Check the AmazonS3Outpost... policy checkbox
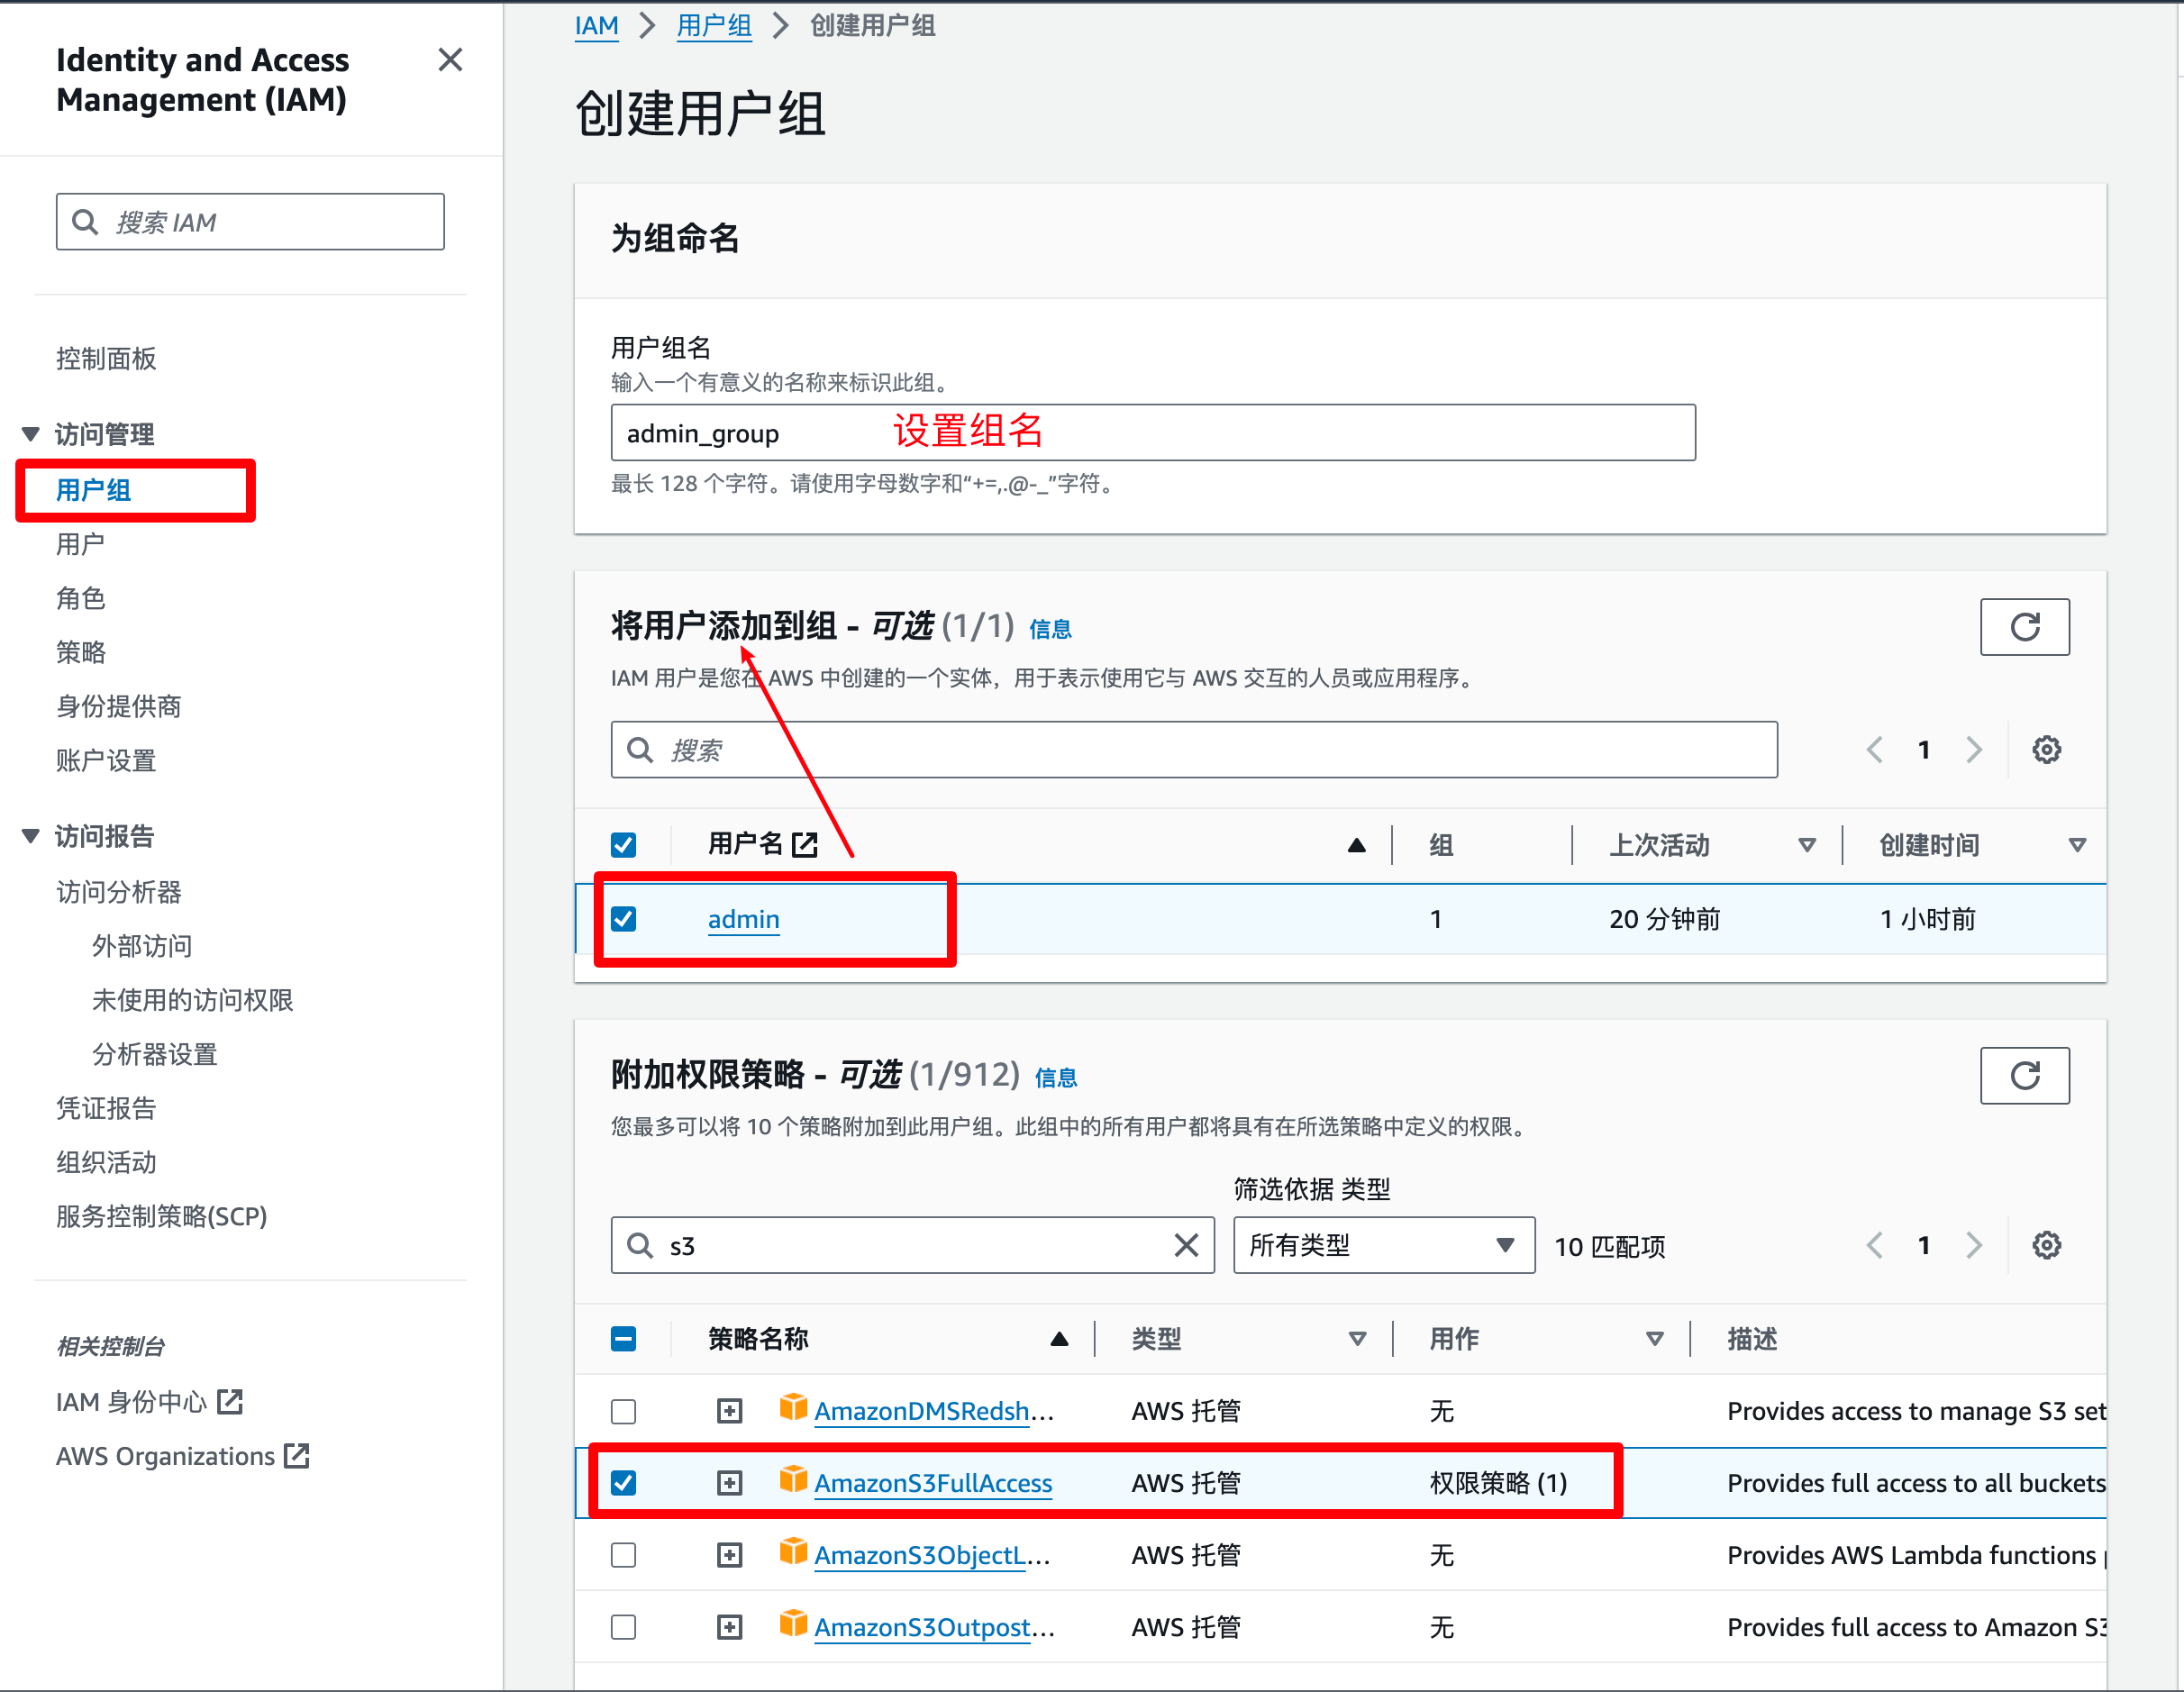The height and width of the screenshot is (1692, 2184). tap(623, 1627)
